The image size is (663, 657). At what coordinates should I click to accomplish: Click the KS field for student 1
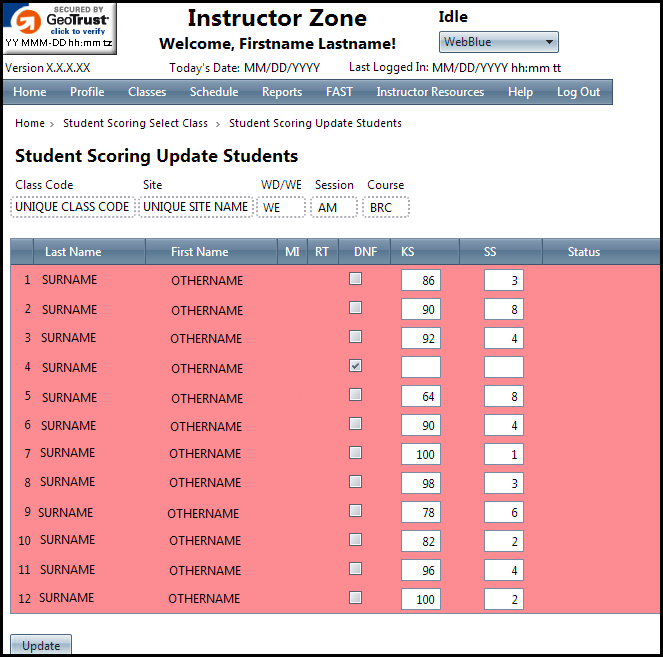point(421,280)
